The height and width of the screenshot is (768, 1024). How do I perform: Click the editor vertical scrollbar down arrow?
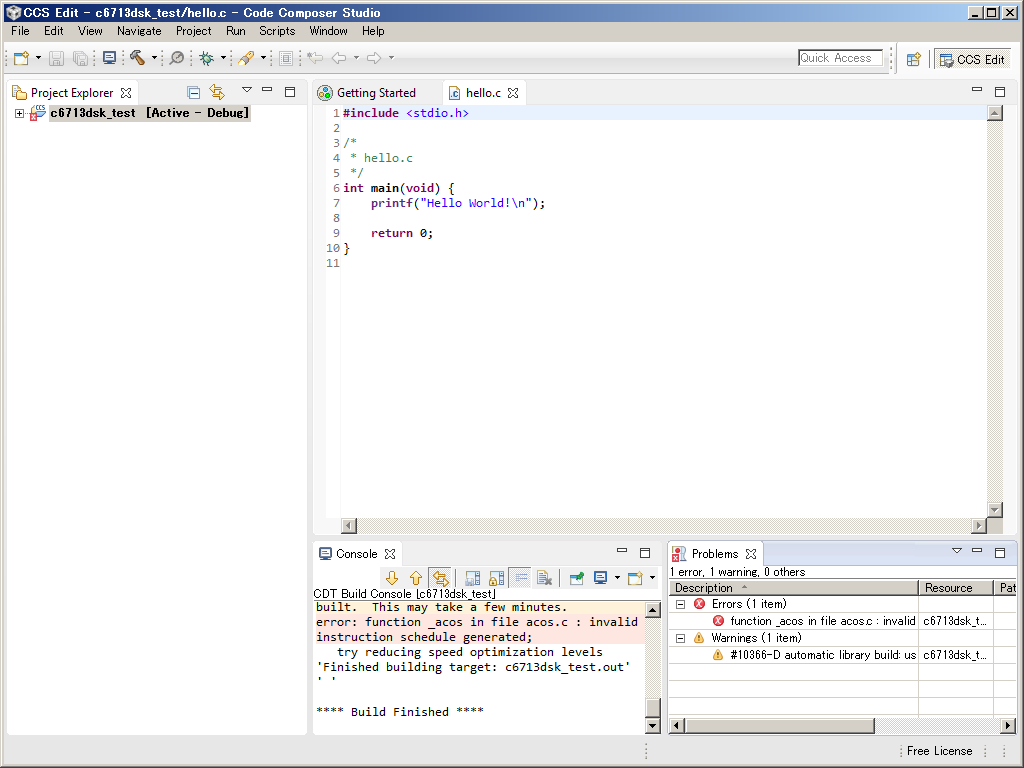point(995,509)
